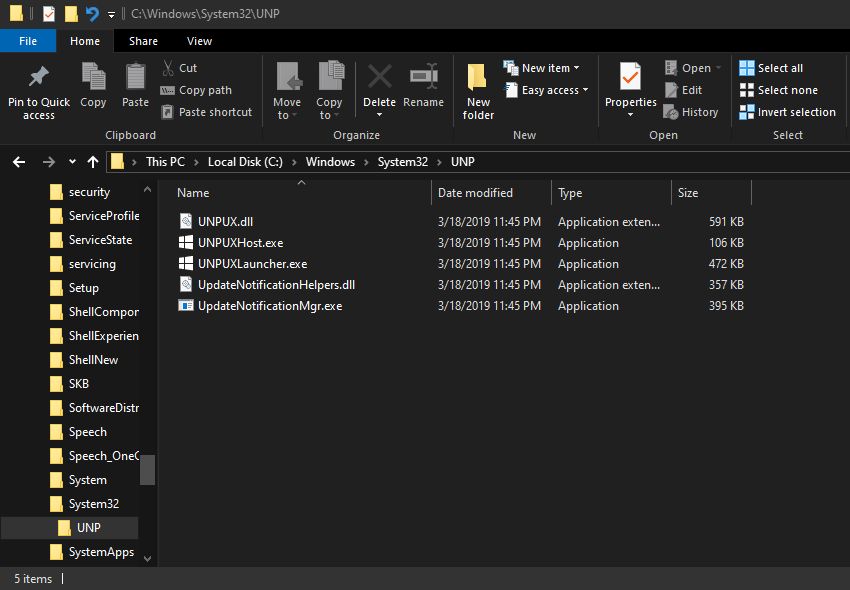
Task: Click Select all in ribbon
Action: [x=771, y=68]
